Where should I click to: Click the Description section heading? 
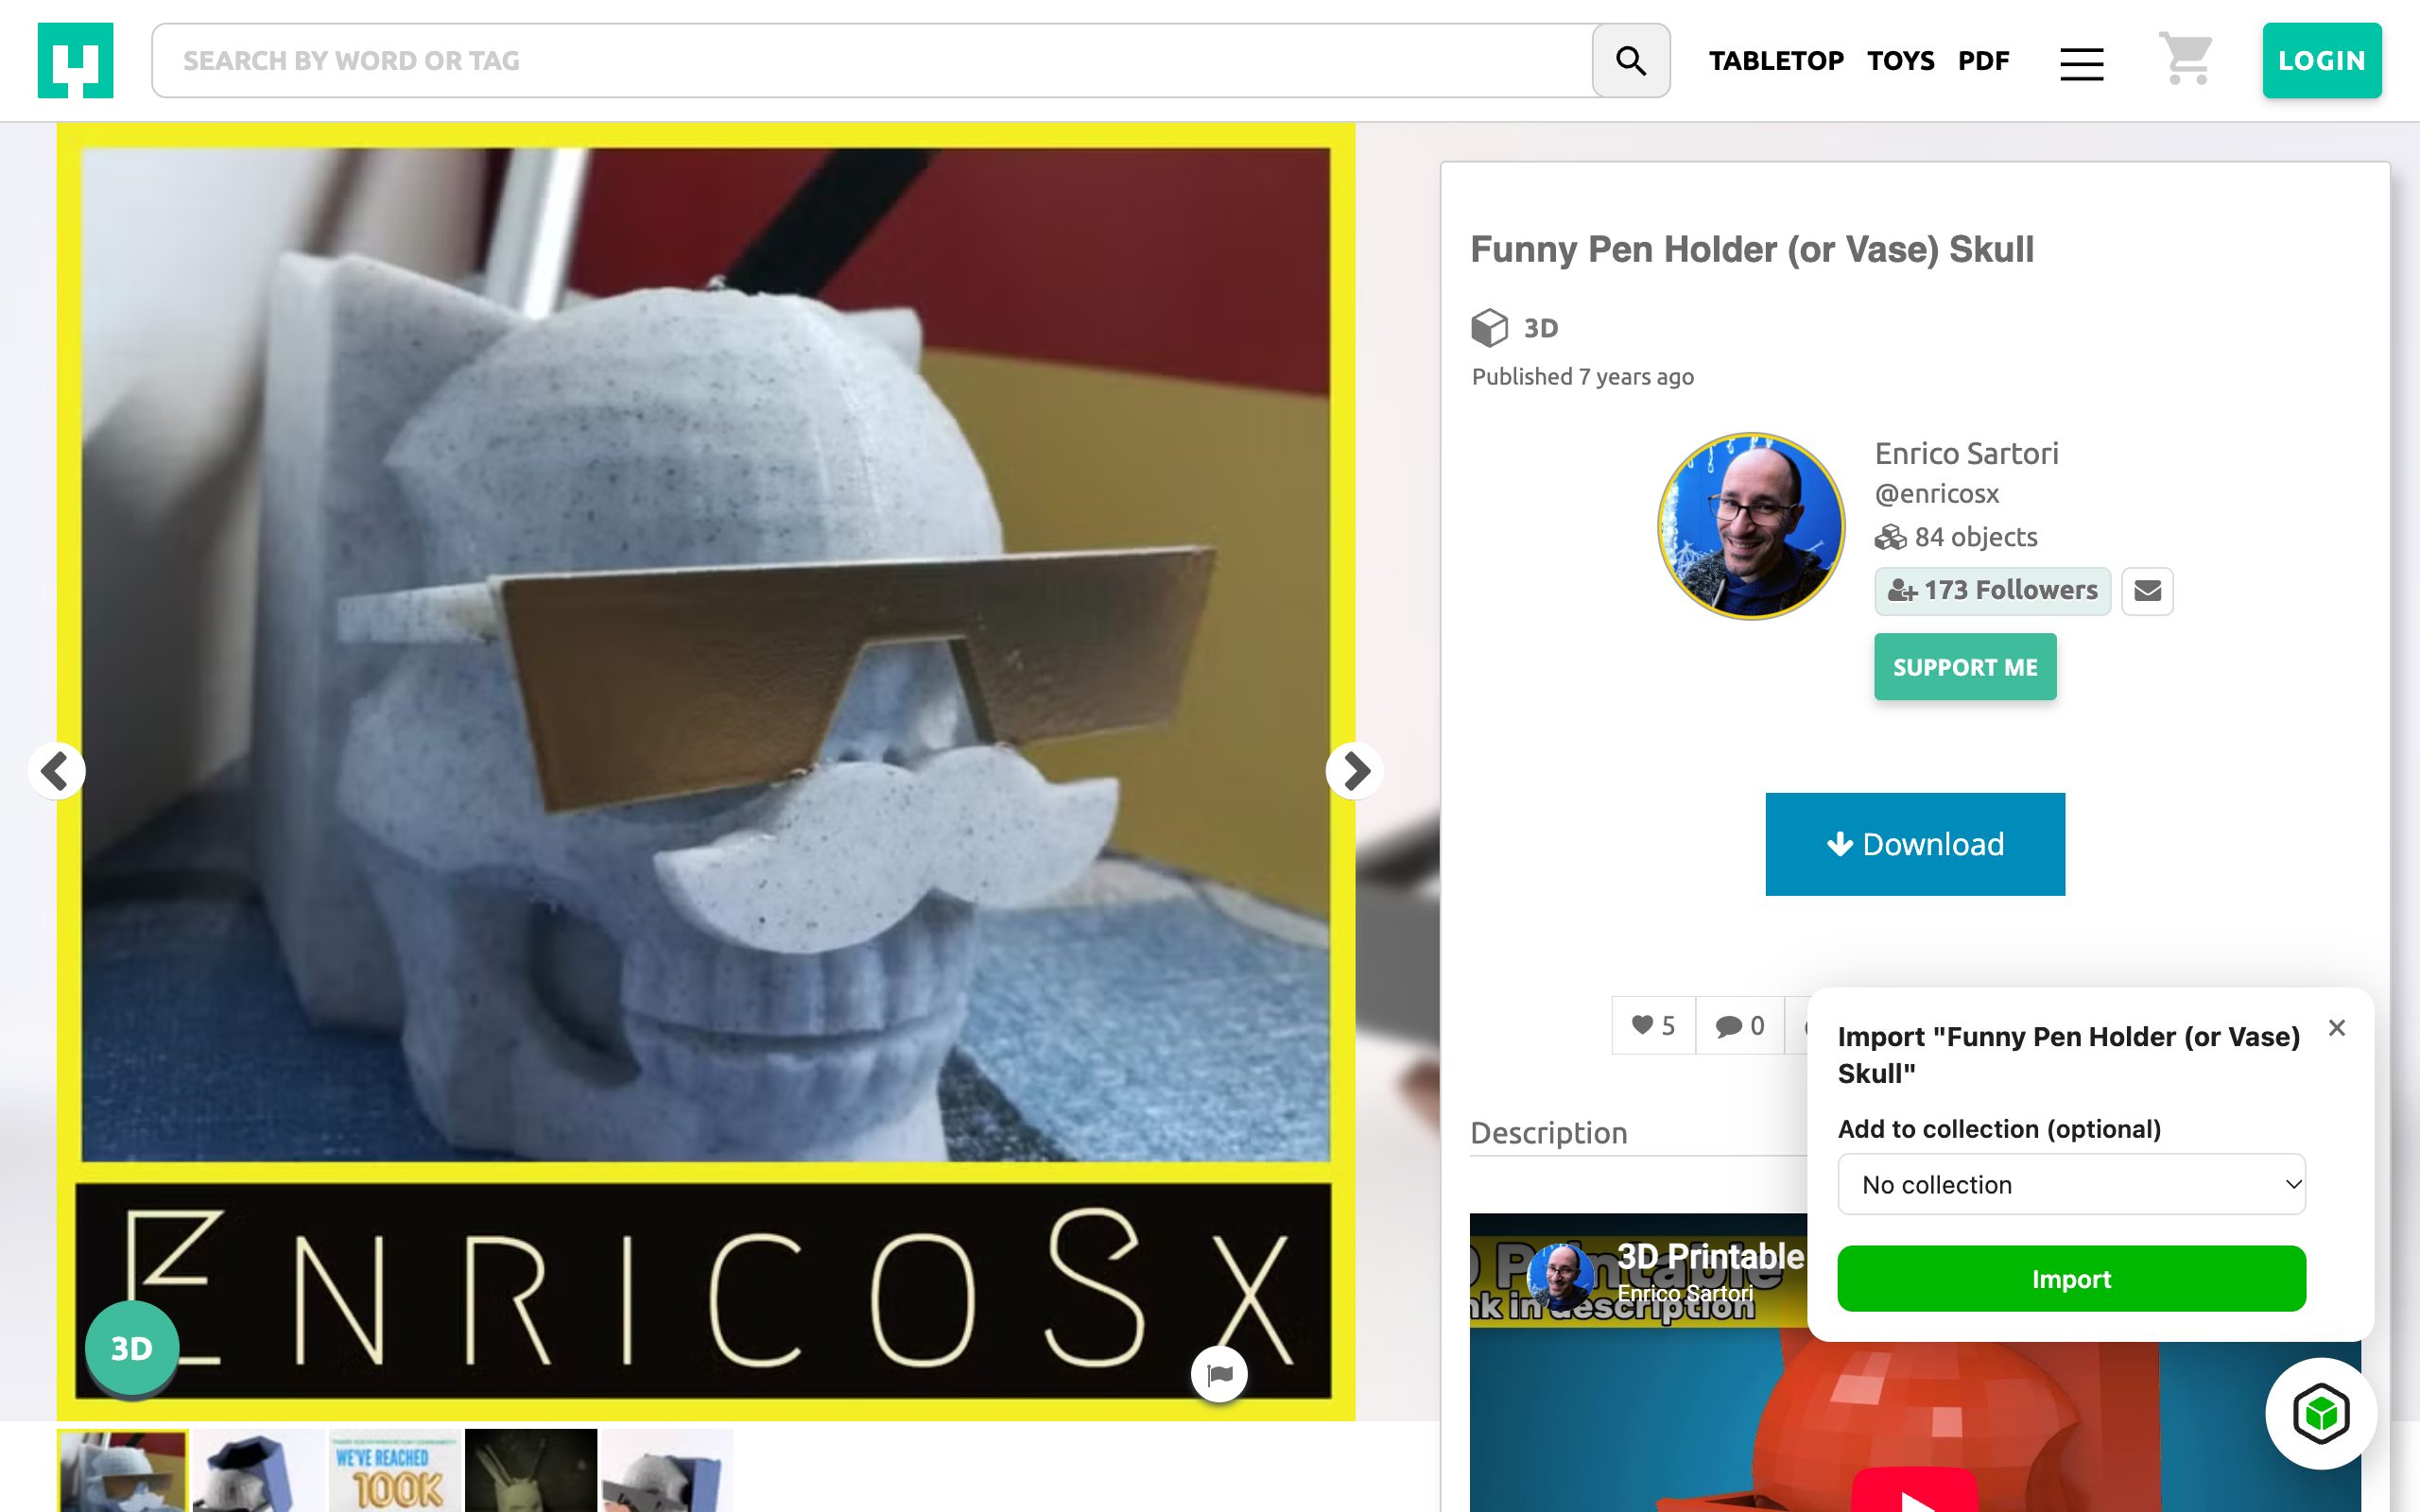(1549, 1133)
